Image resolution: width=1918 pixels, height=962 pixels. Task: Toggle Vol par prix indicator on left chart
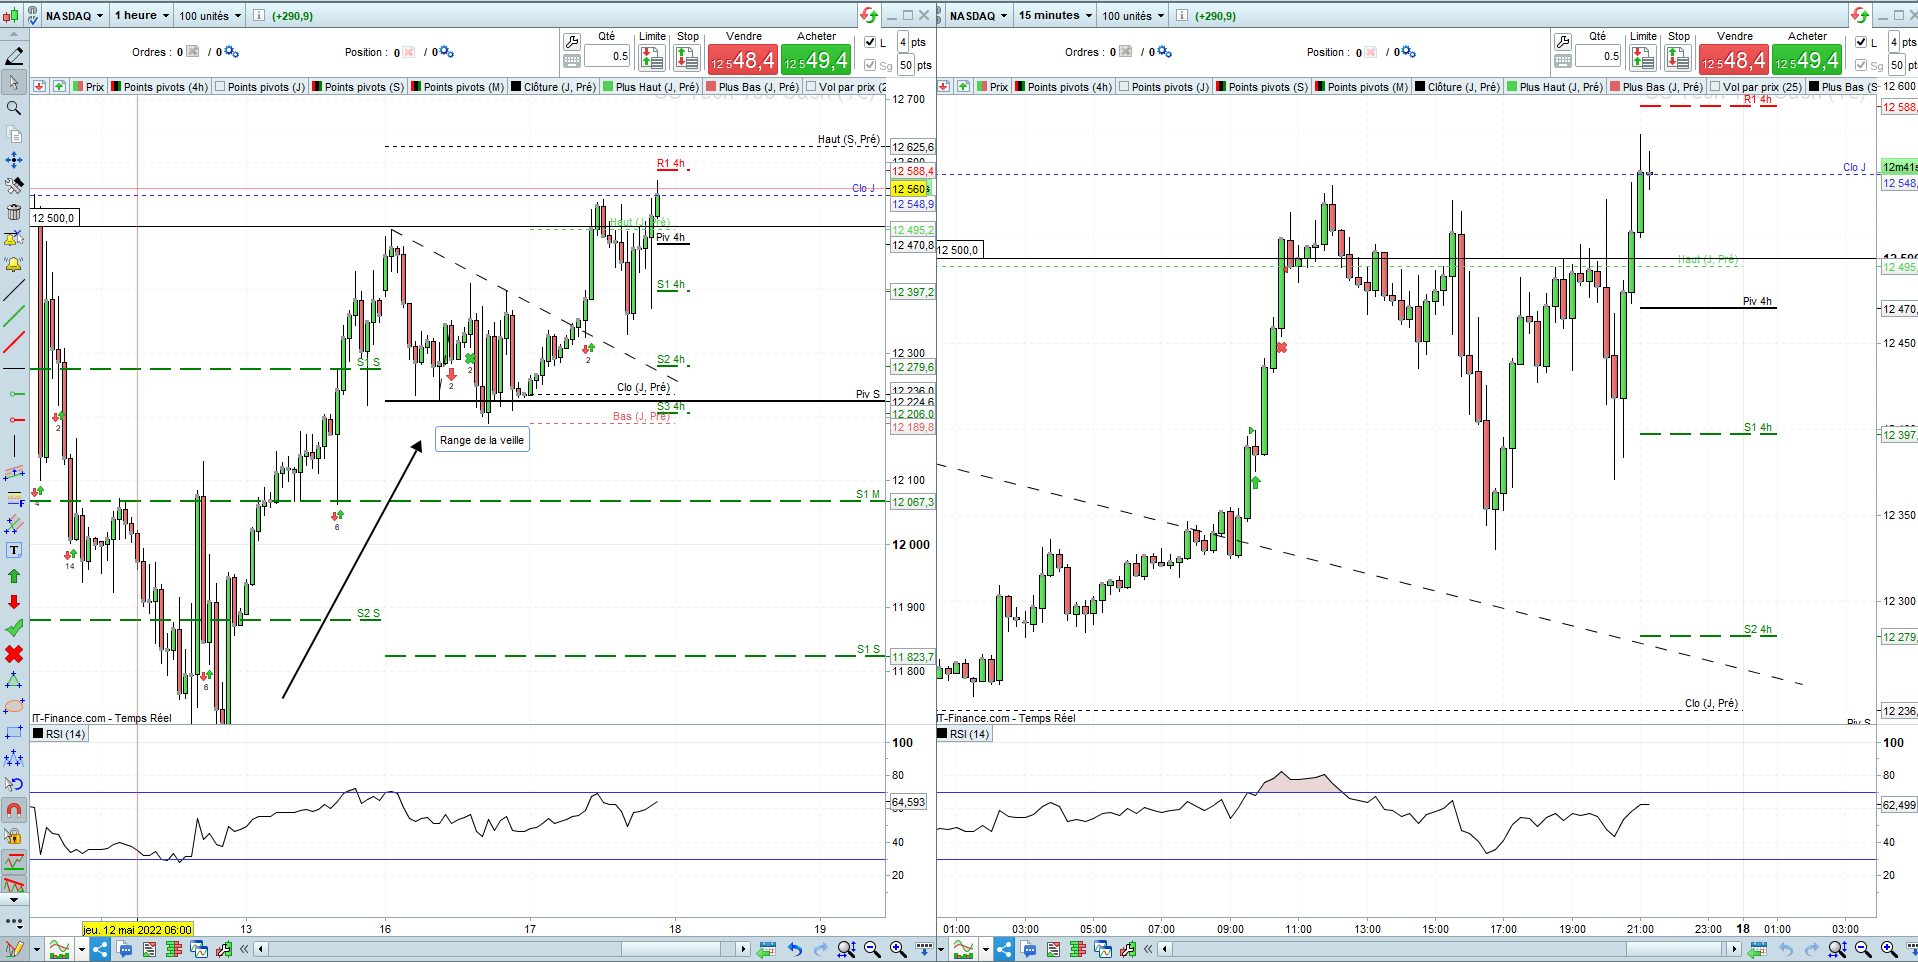(x=846, y=87)
